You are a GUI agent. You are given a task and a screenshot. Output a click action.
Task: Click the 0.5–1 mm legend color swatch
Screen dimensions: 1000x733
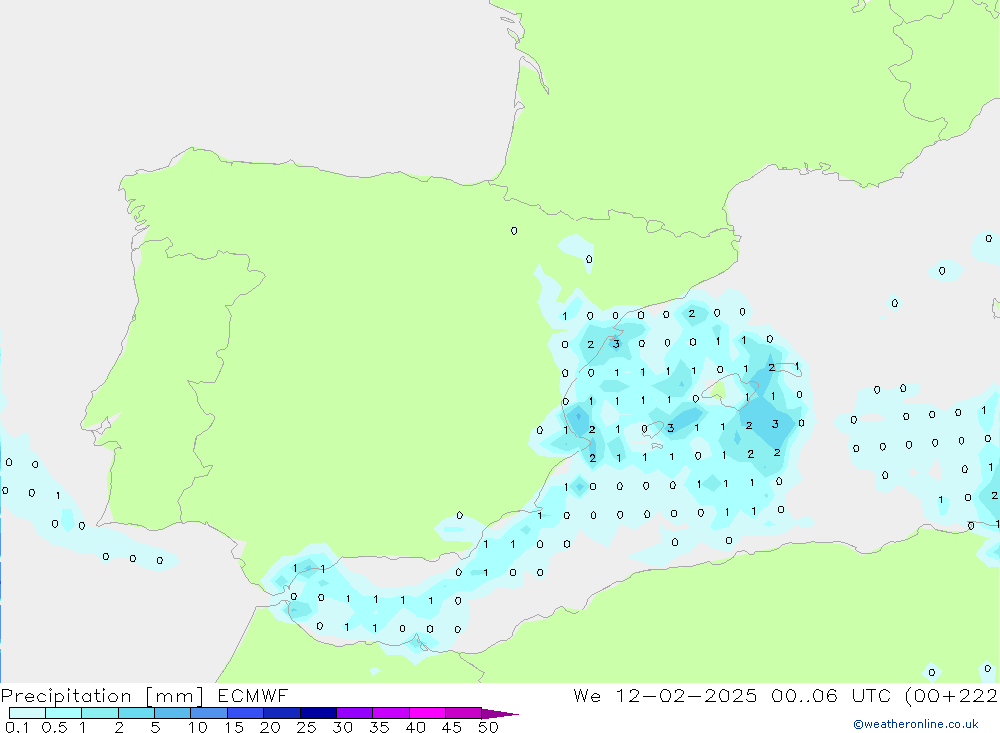tap(63, 713)
